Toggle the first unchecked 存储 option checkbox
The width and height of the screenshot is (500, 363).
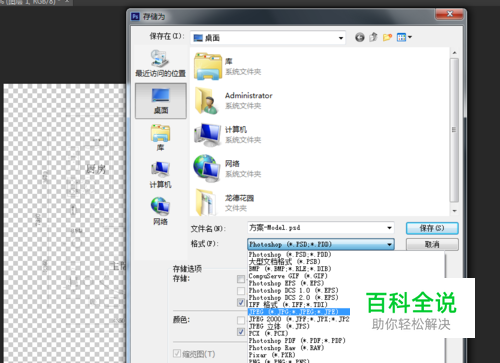click(241, 279)
